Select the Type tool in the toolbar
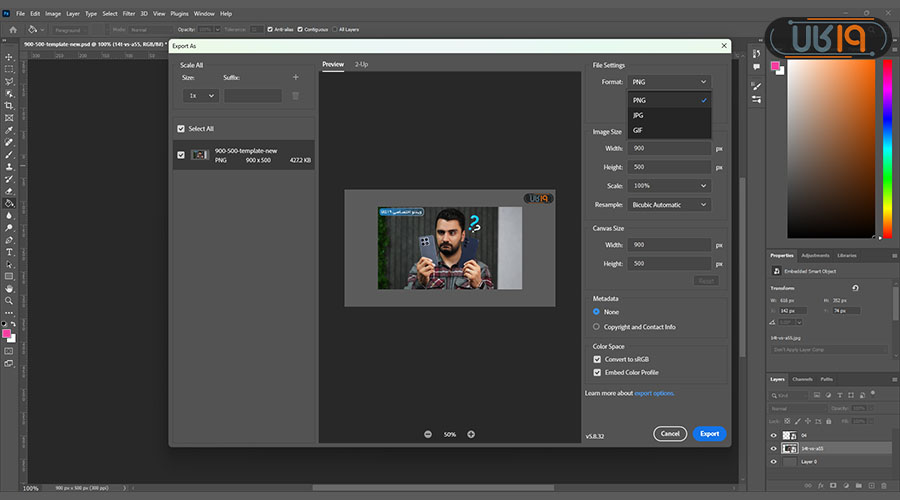The width and height of the screenshot is (900, 500). pos(9,252)
